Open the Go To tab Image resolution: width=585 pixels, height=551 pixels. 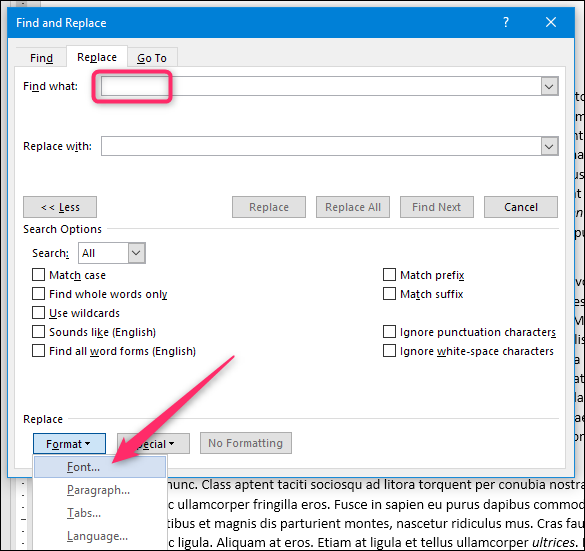click(152, 58)
